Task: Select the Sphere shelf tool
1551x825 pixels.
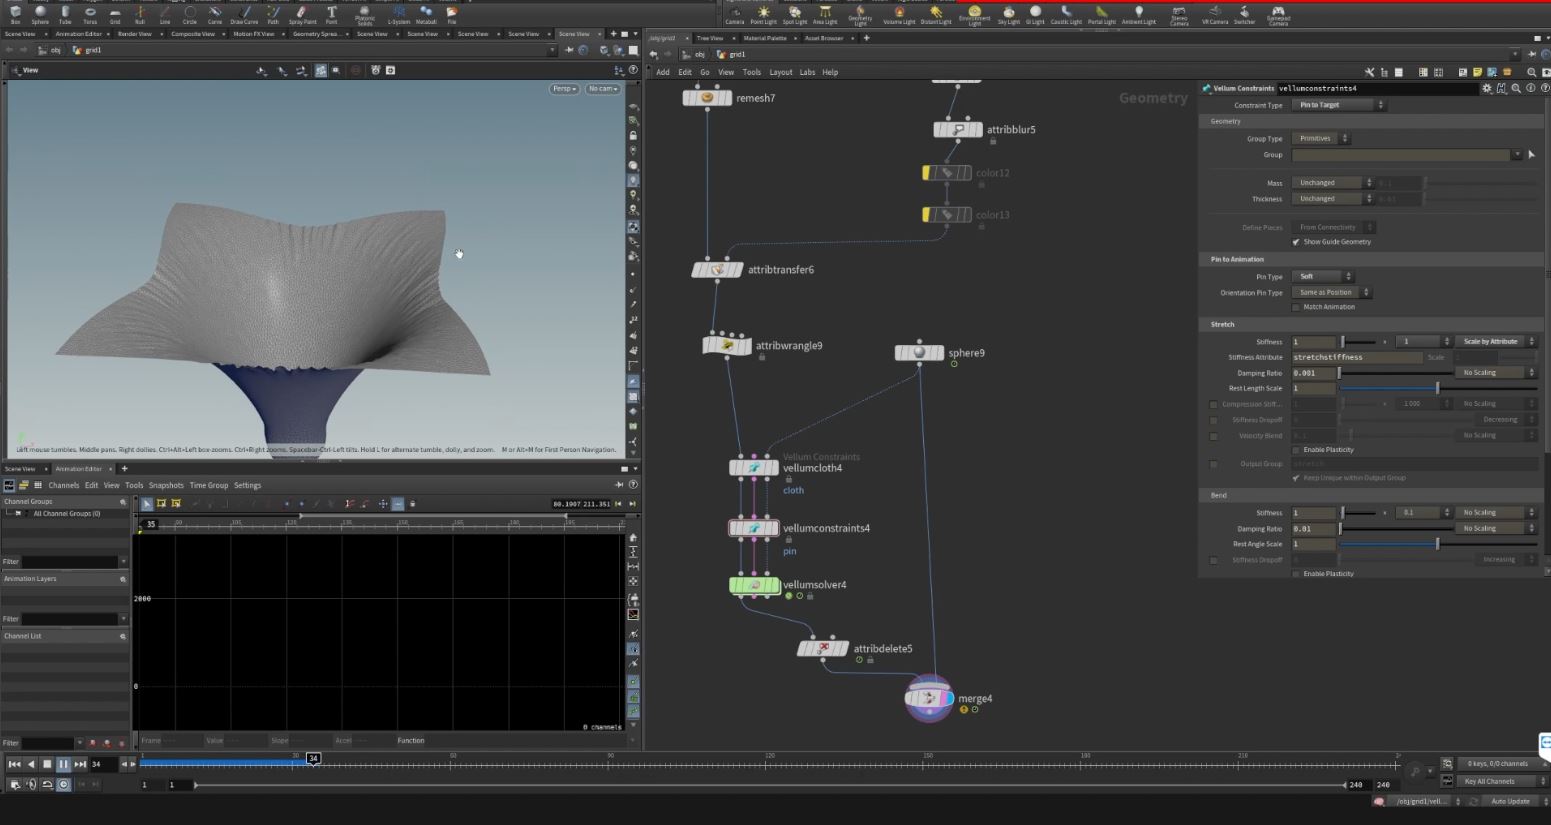Action: 40,14
